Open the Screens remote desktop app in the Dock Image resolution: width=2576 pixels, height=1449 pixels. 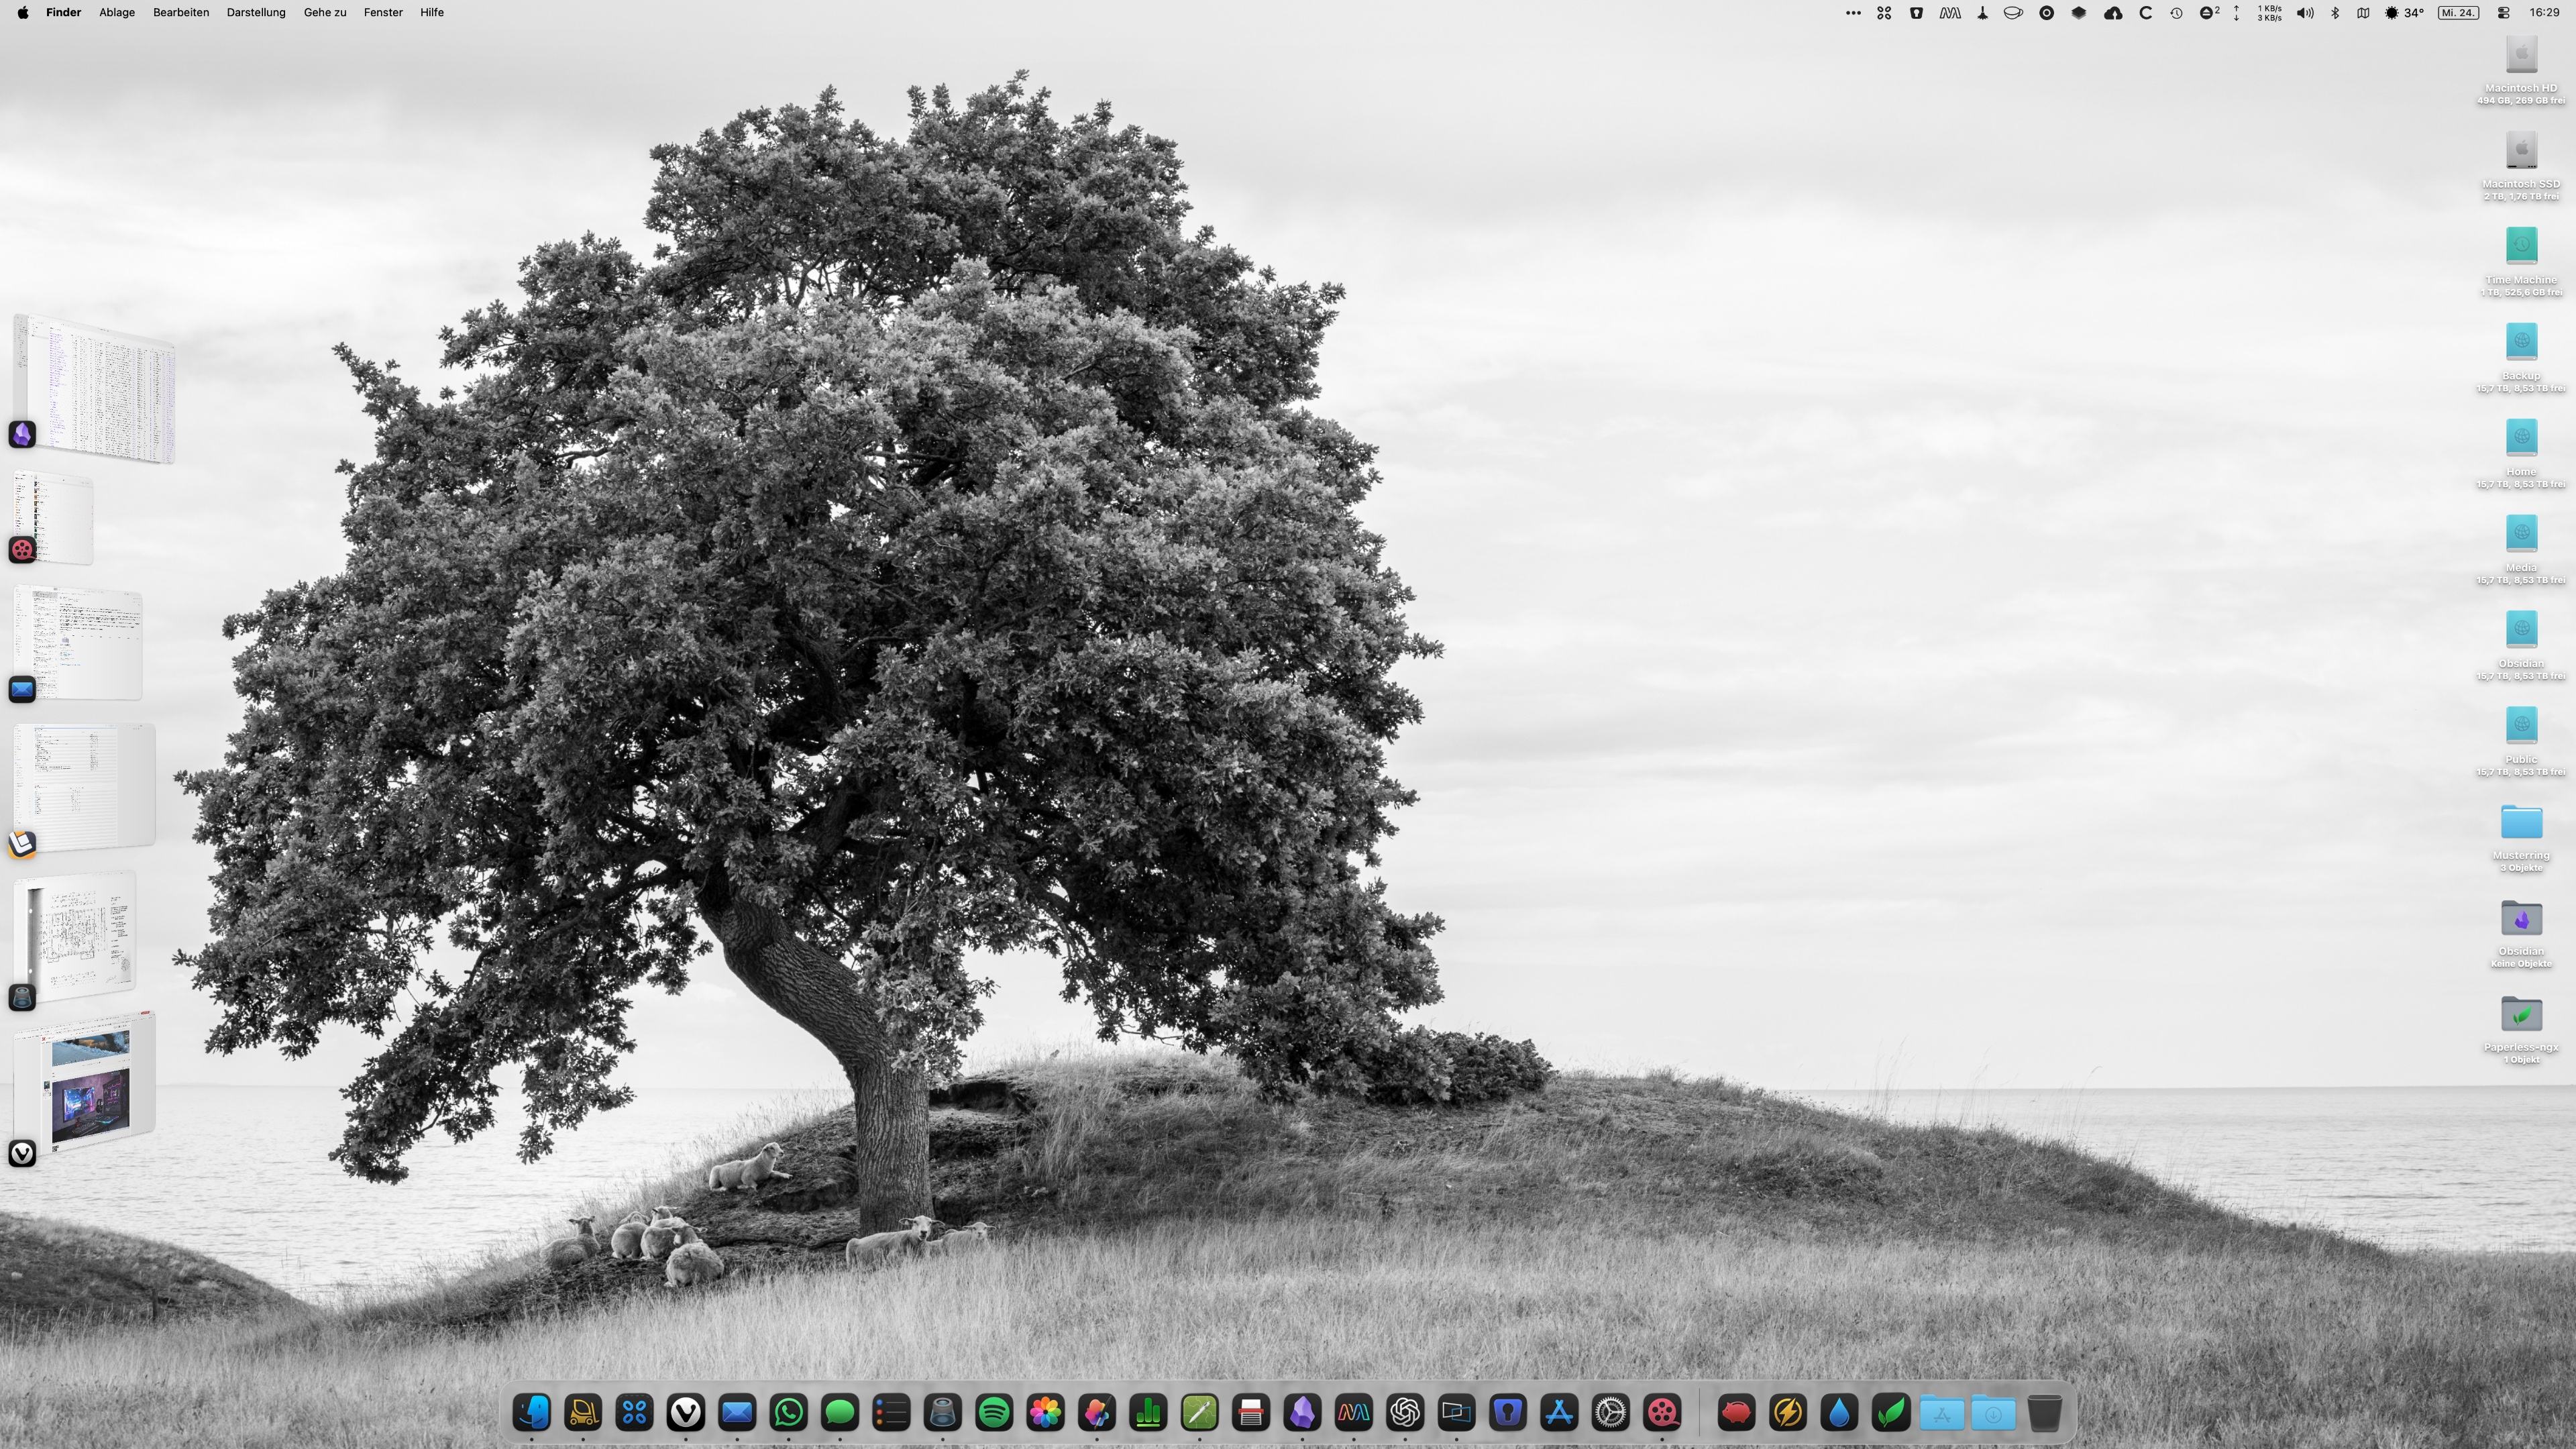[x=1456, y=1412]
